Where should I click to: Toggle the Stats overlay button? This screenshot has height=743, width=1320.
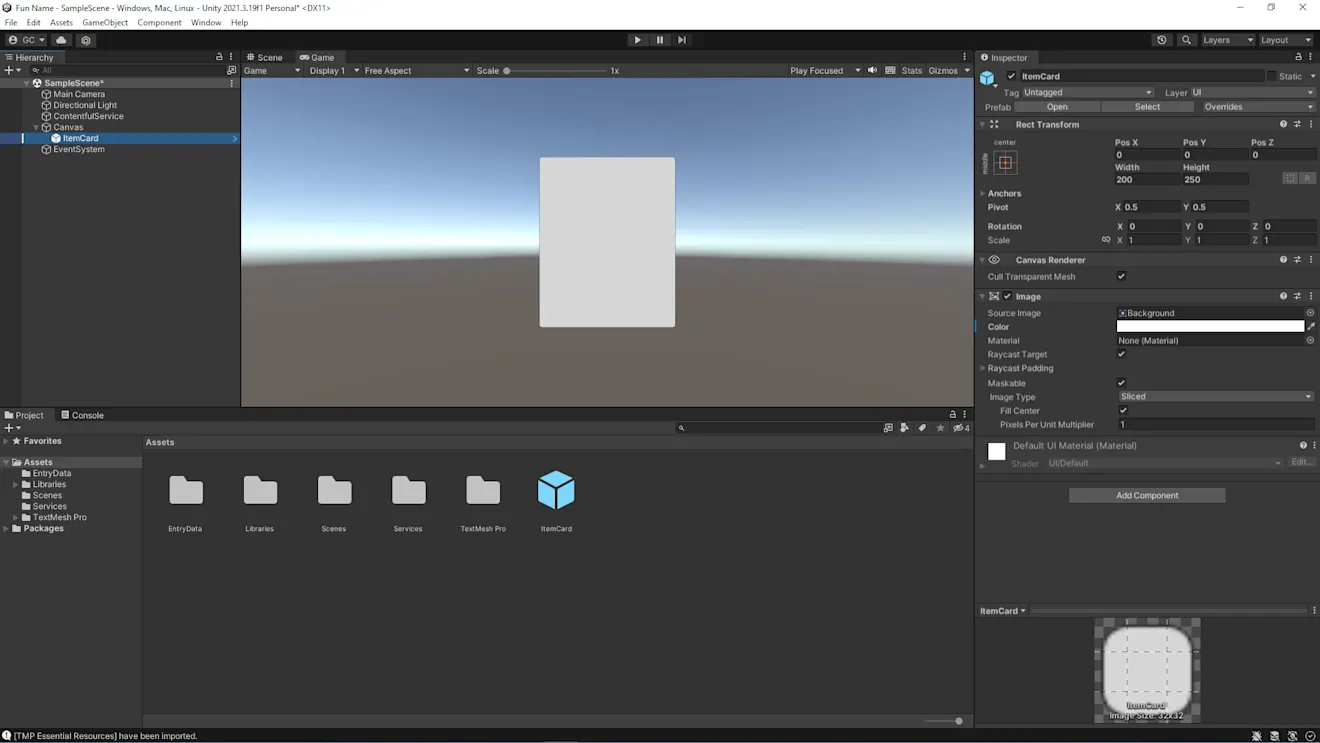click(912, 70)
